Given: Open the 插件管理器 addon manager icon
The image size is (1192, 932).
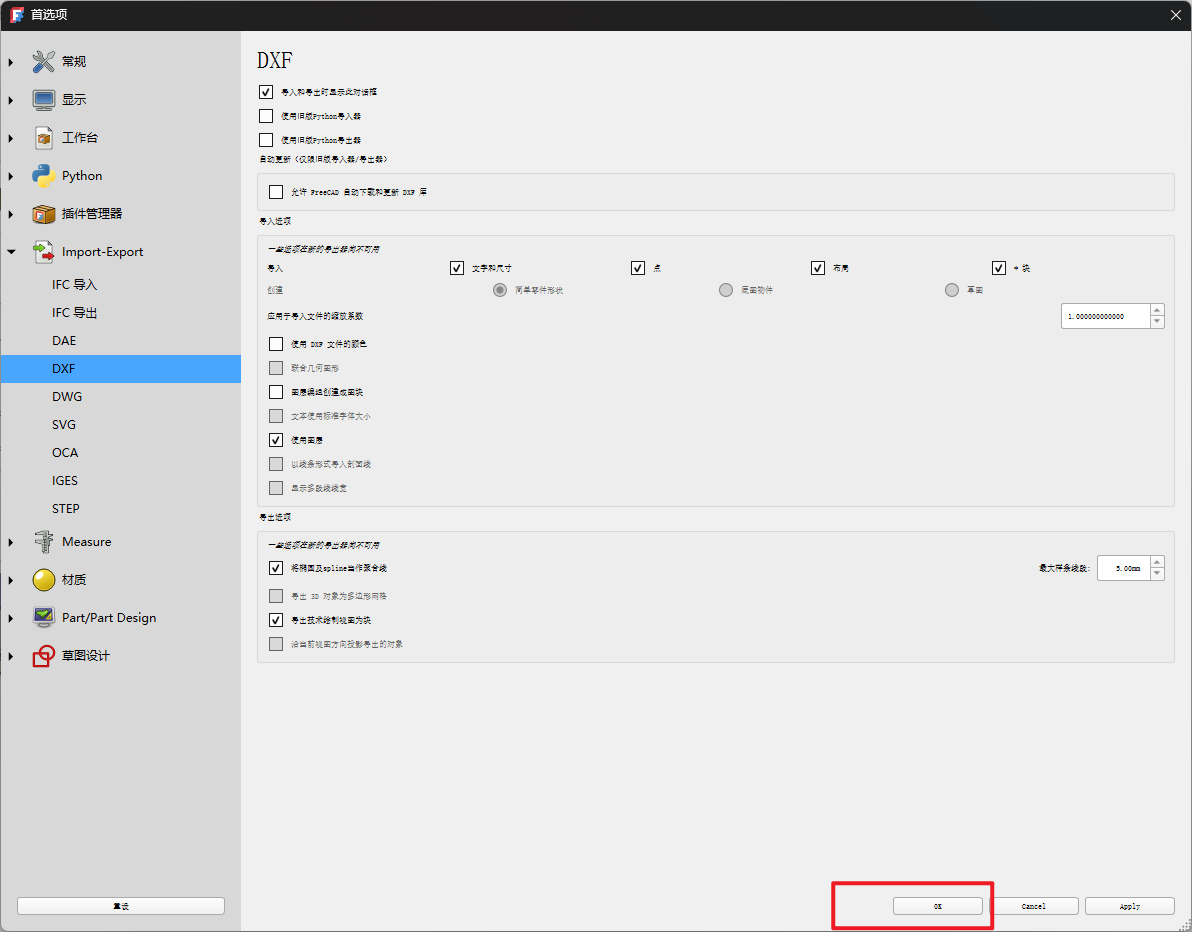Looking at the screenshot, I should (x=43, y=214).
